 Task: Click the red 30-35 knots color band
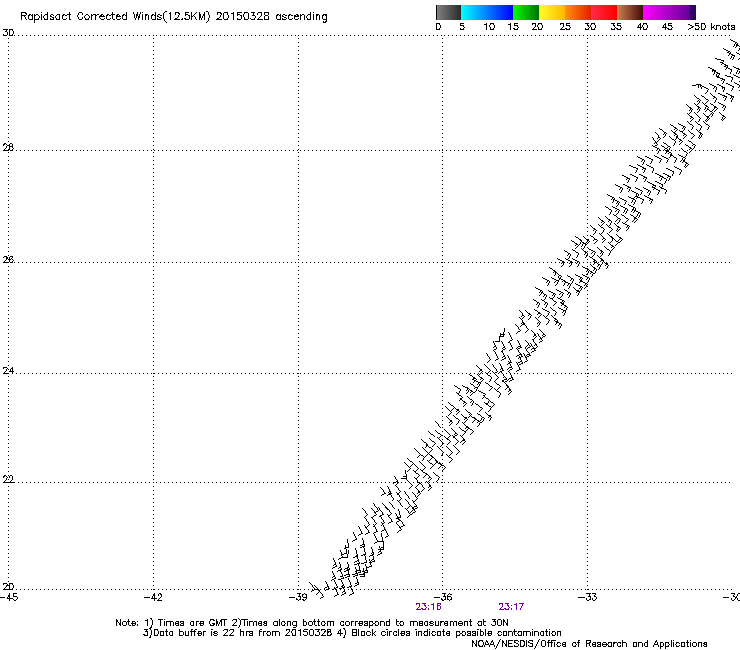click(604, 13)
